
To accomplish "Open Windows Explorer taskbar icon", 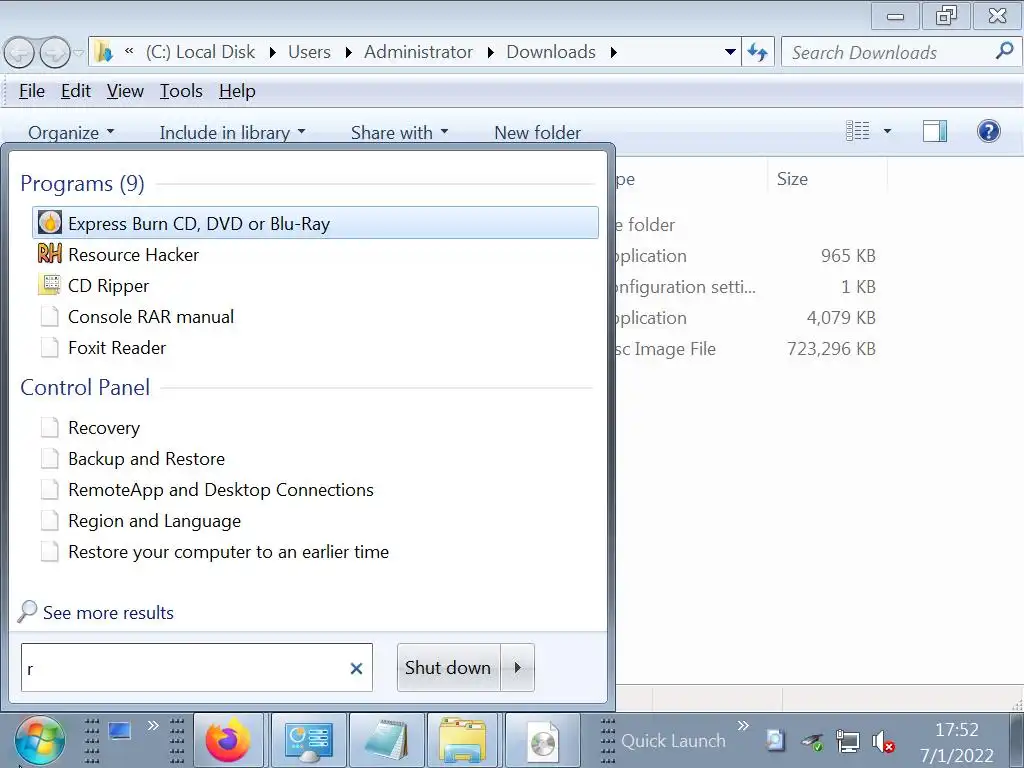I will pos(463,741).
